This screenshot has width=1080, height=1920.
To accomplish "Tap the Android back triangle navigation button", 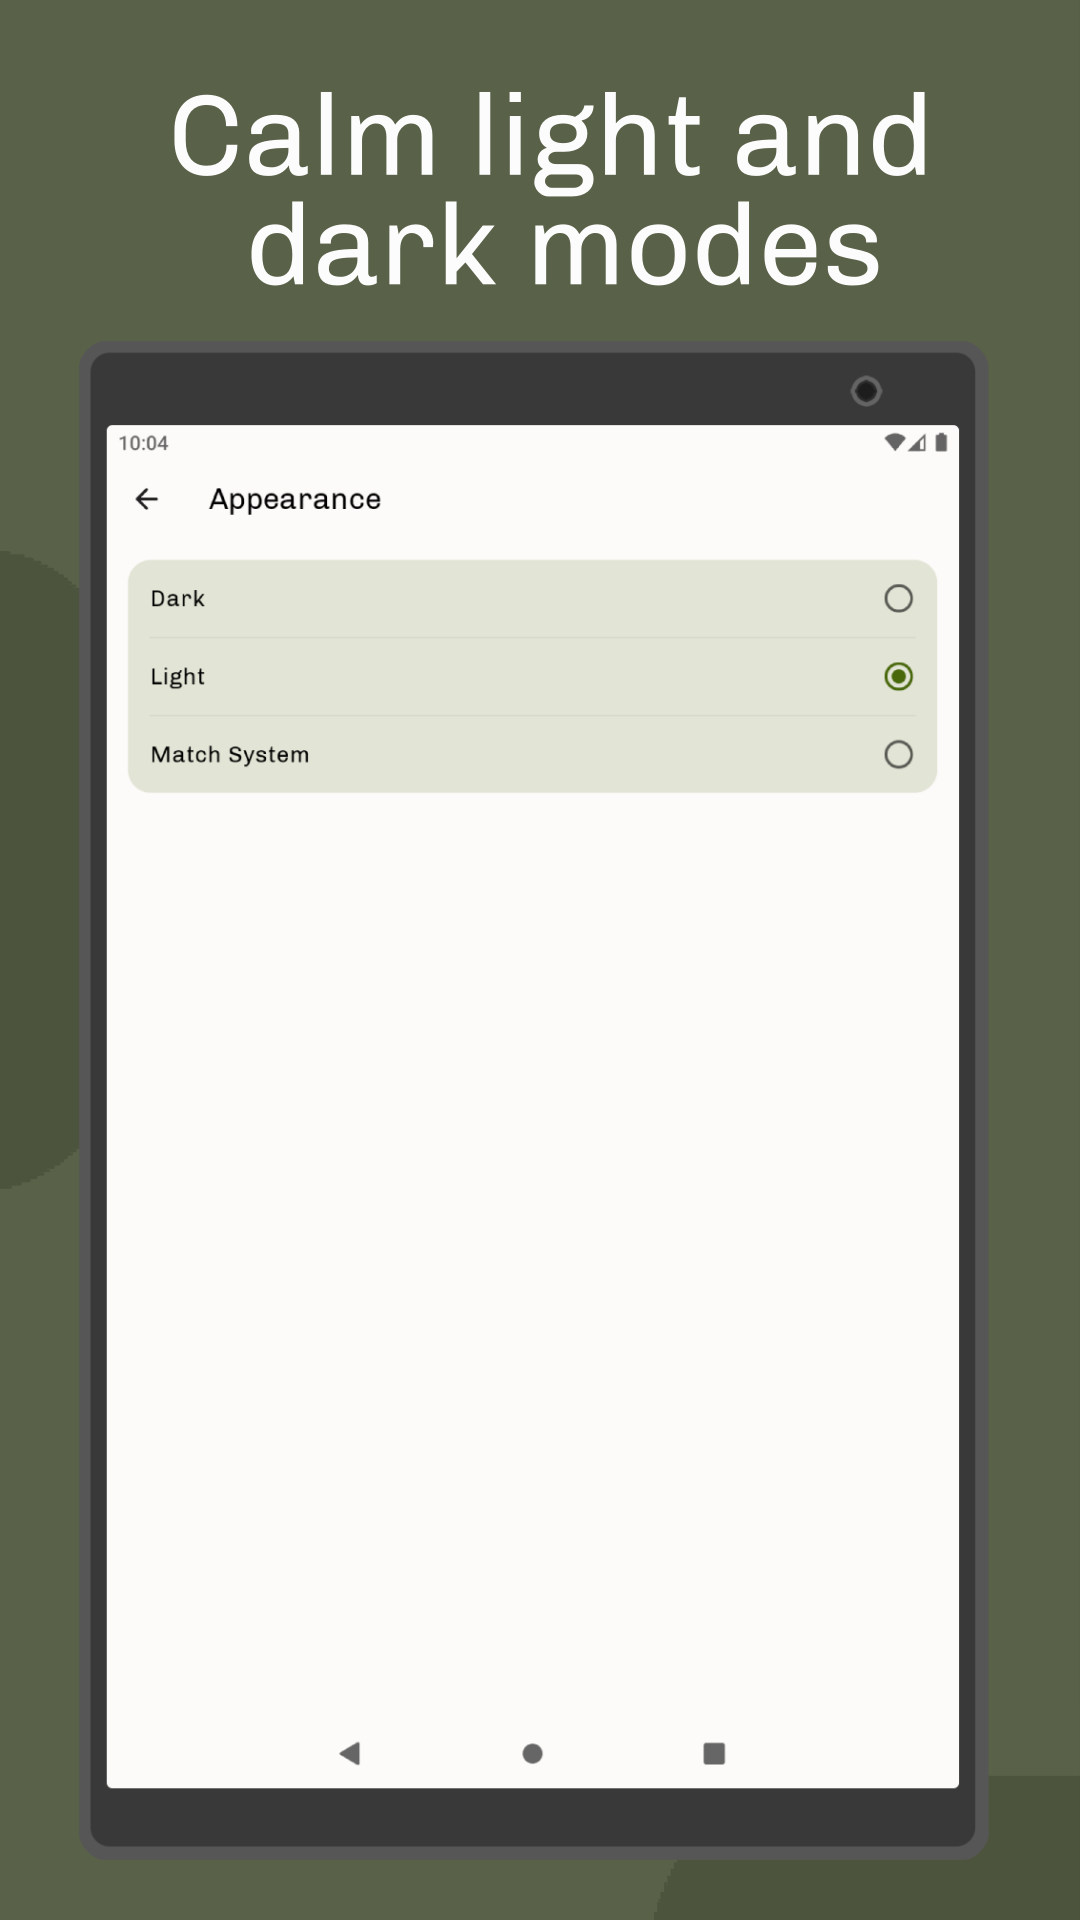I will coord(350,1753).
